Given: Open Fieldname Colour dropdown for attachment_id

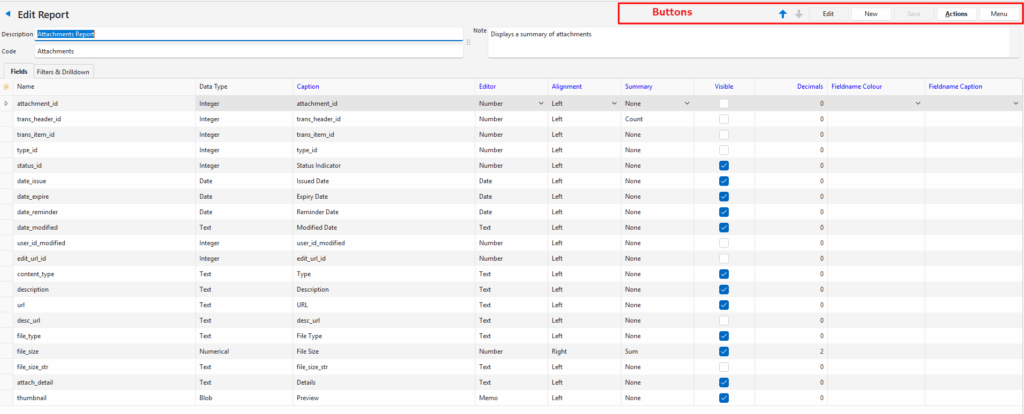Looking at the screenshot, I should (x=918, y=103).
